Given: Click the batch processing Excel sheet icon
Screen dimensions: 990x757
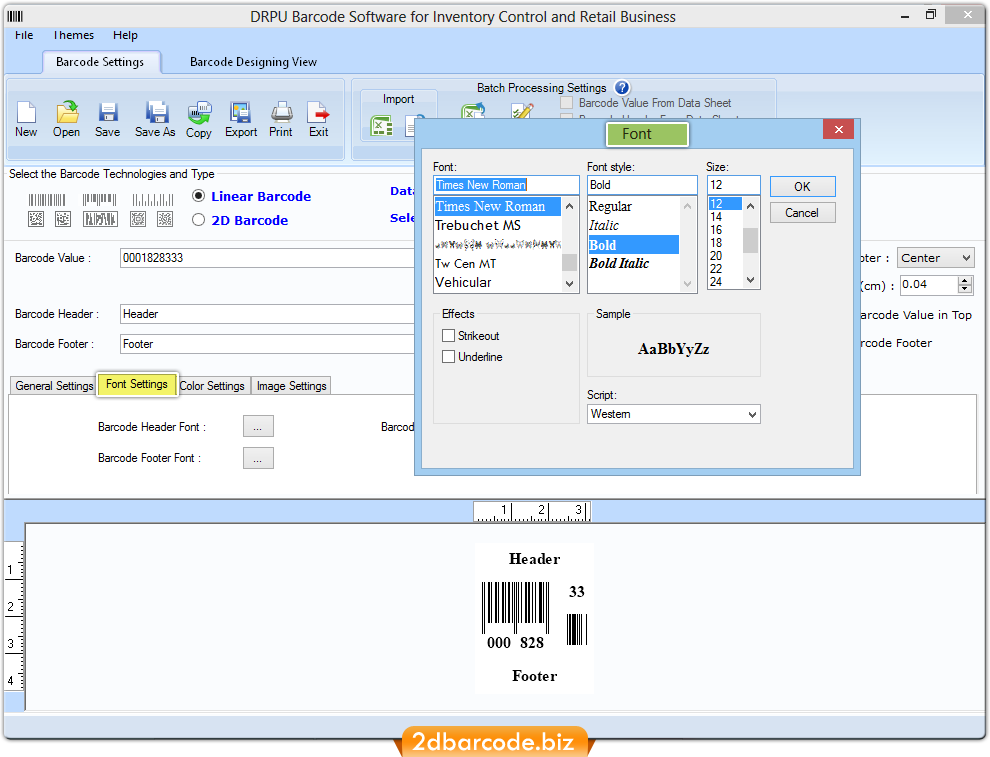Looking at the screenshot, I should pyautogui.click(x=473, y=112).
